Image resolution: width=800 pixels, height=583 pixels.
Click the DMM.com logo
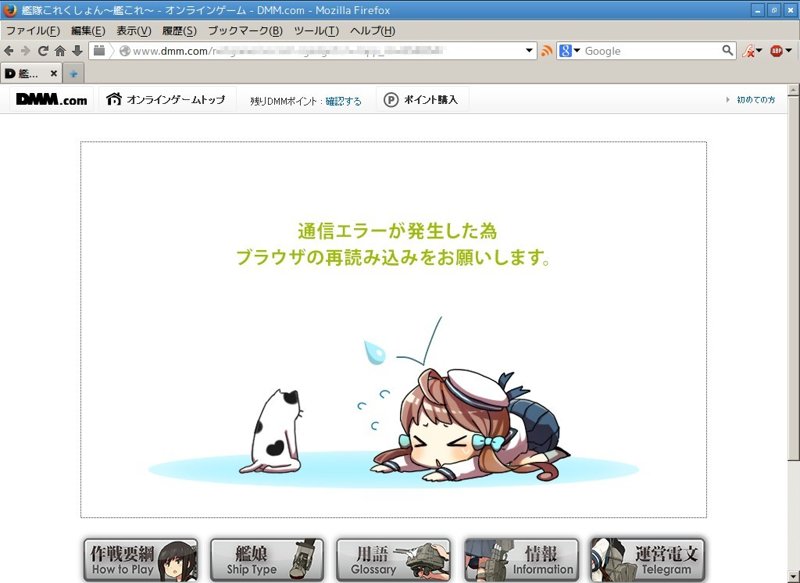(52, 99)
